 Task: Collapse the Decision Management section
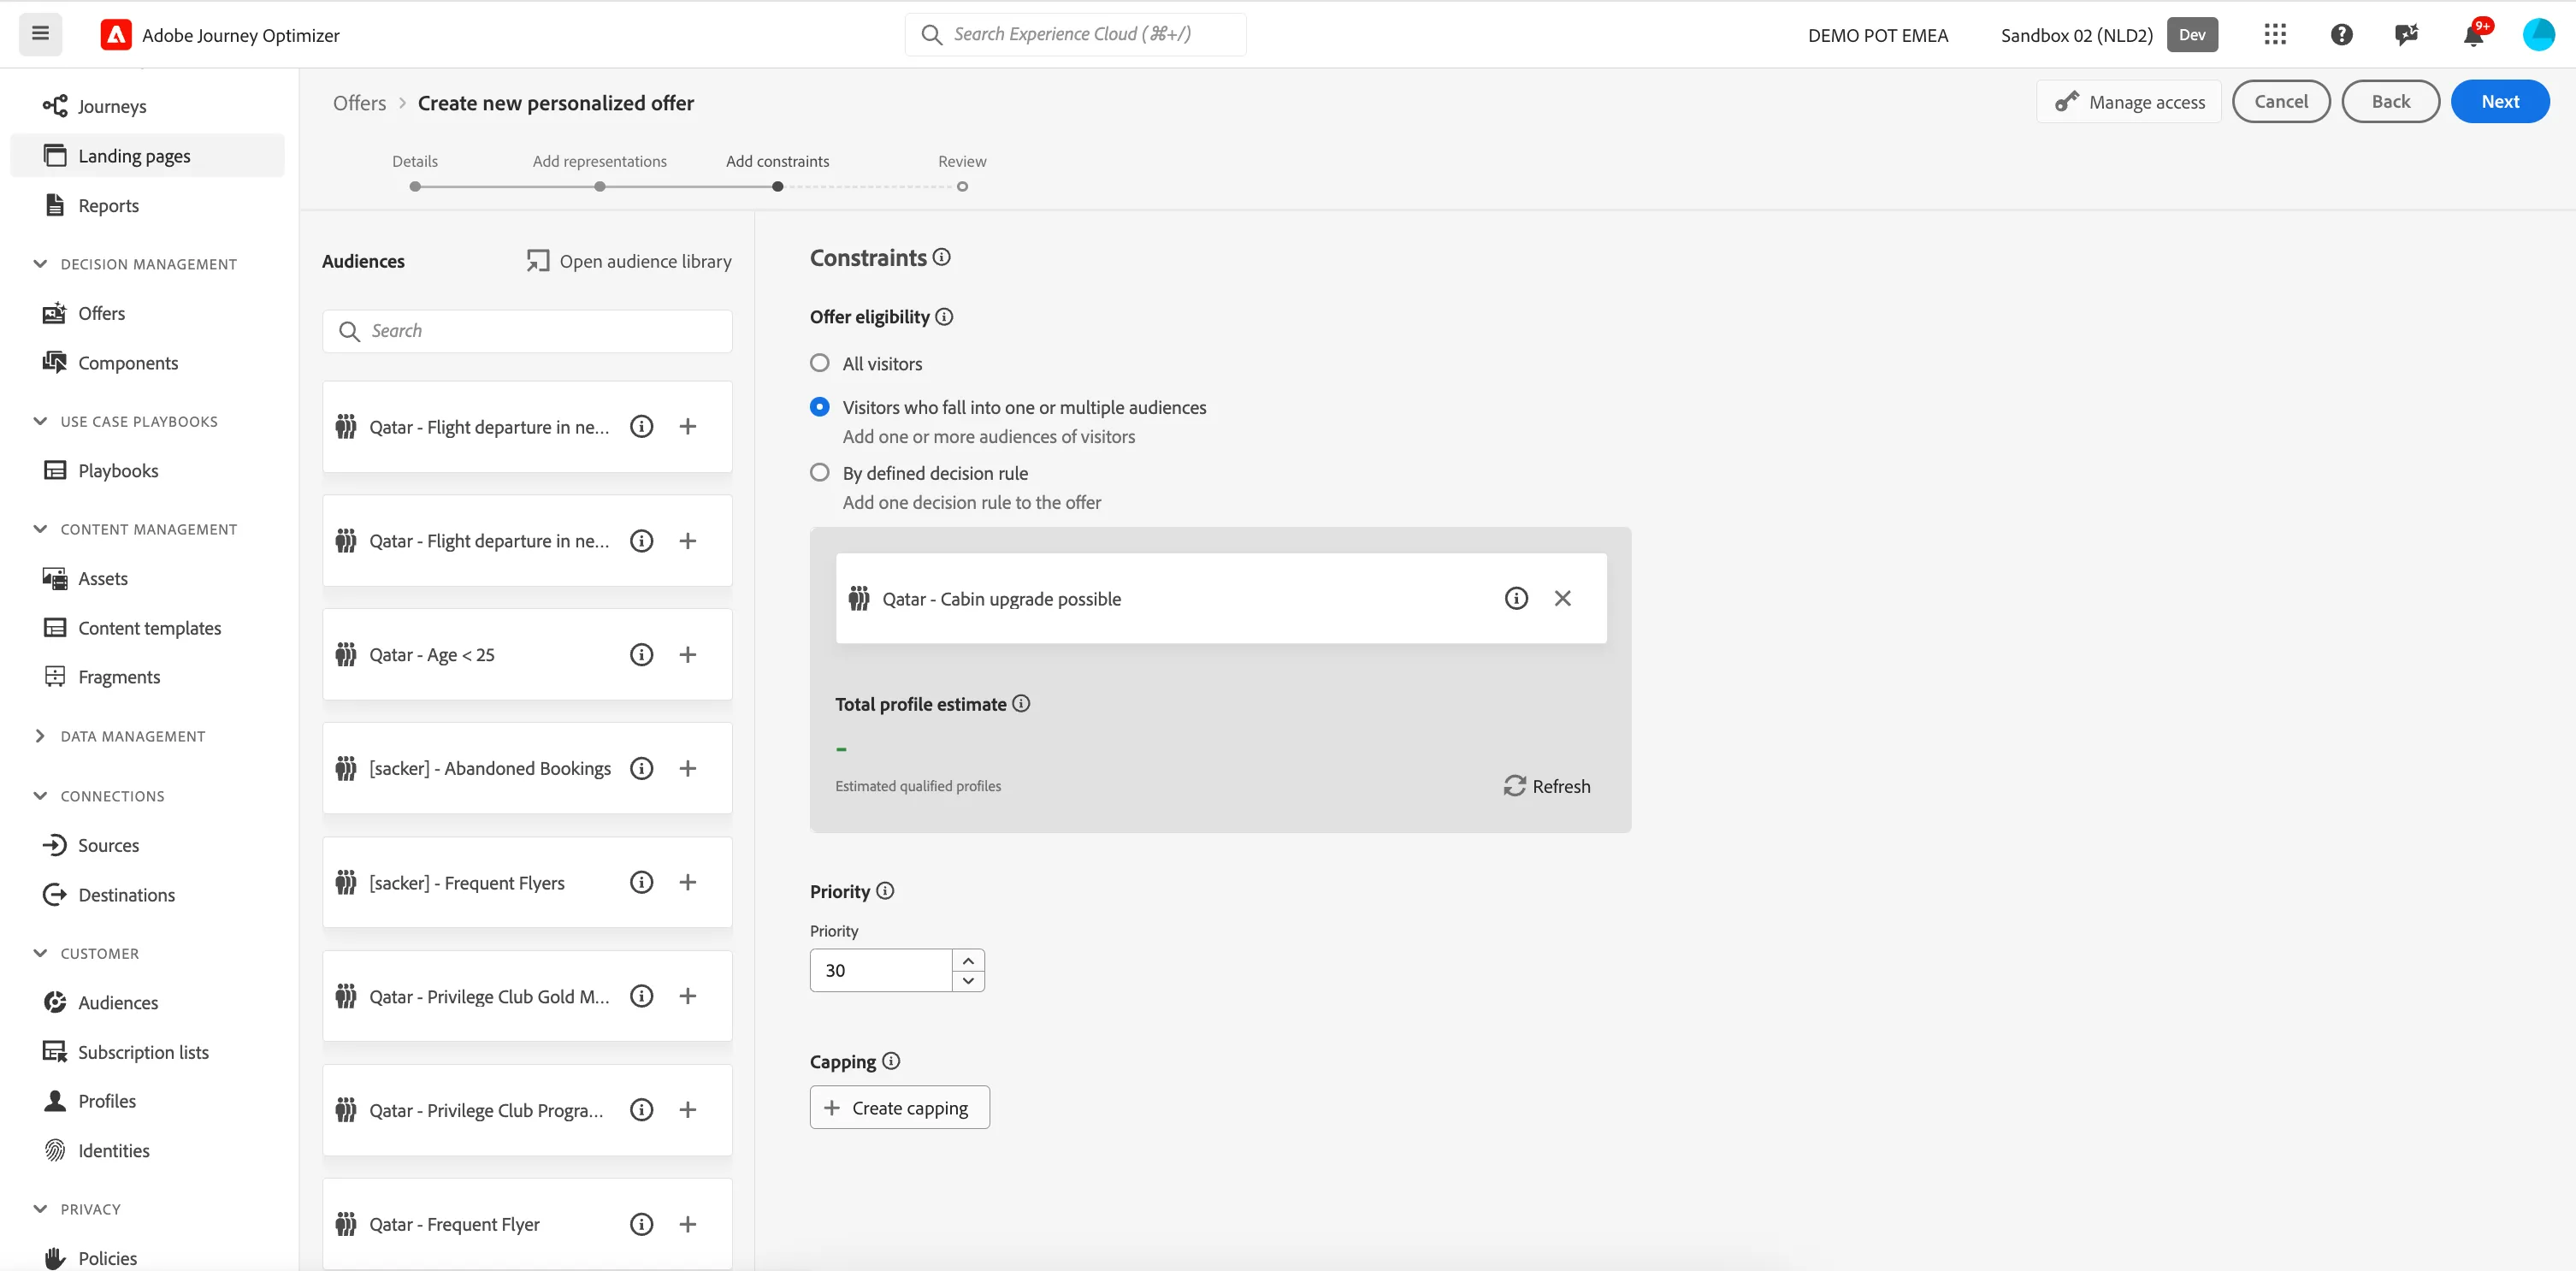coord(40,264)
